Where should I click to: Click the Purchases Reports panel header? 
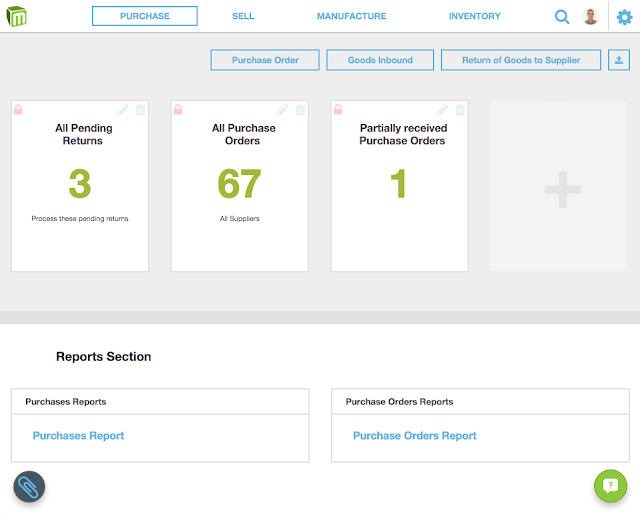tap(160, 402)
